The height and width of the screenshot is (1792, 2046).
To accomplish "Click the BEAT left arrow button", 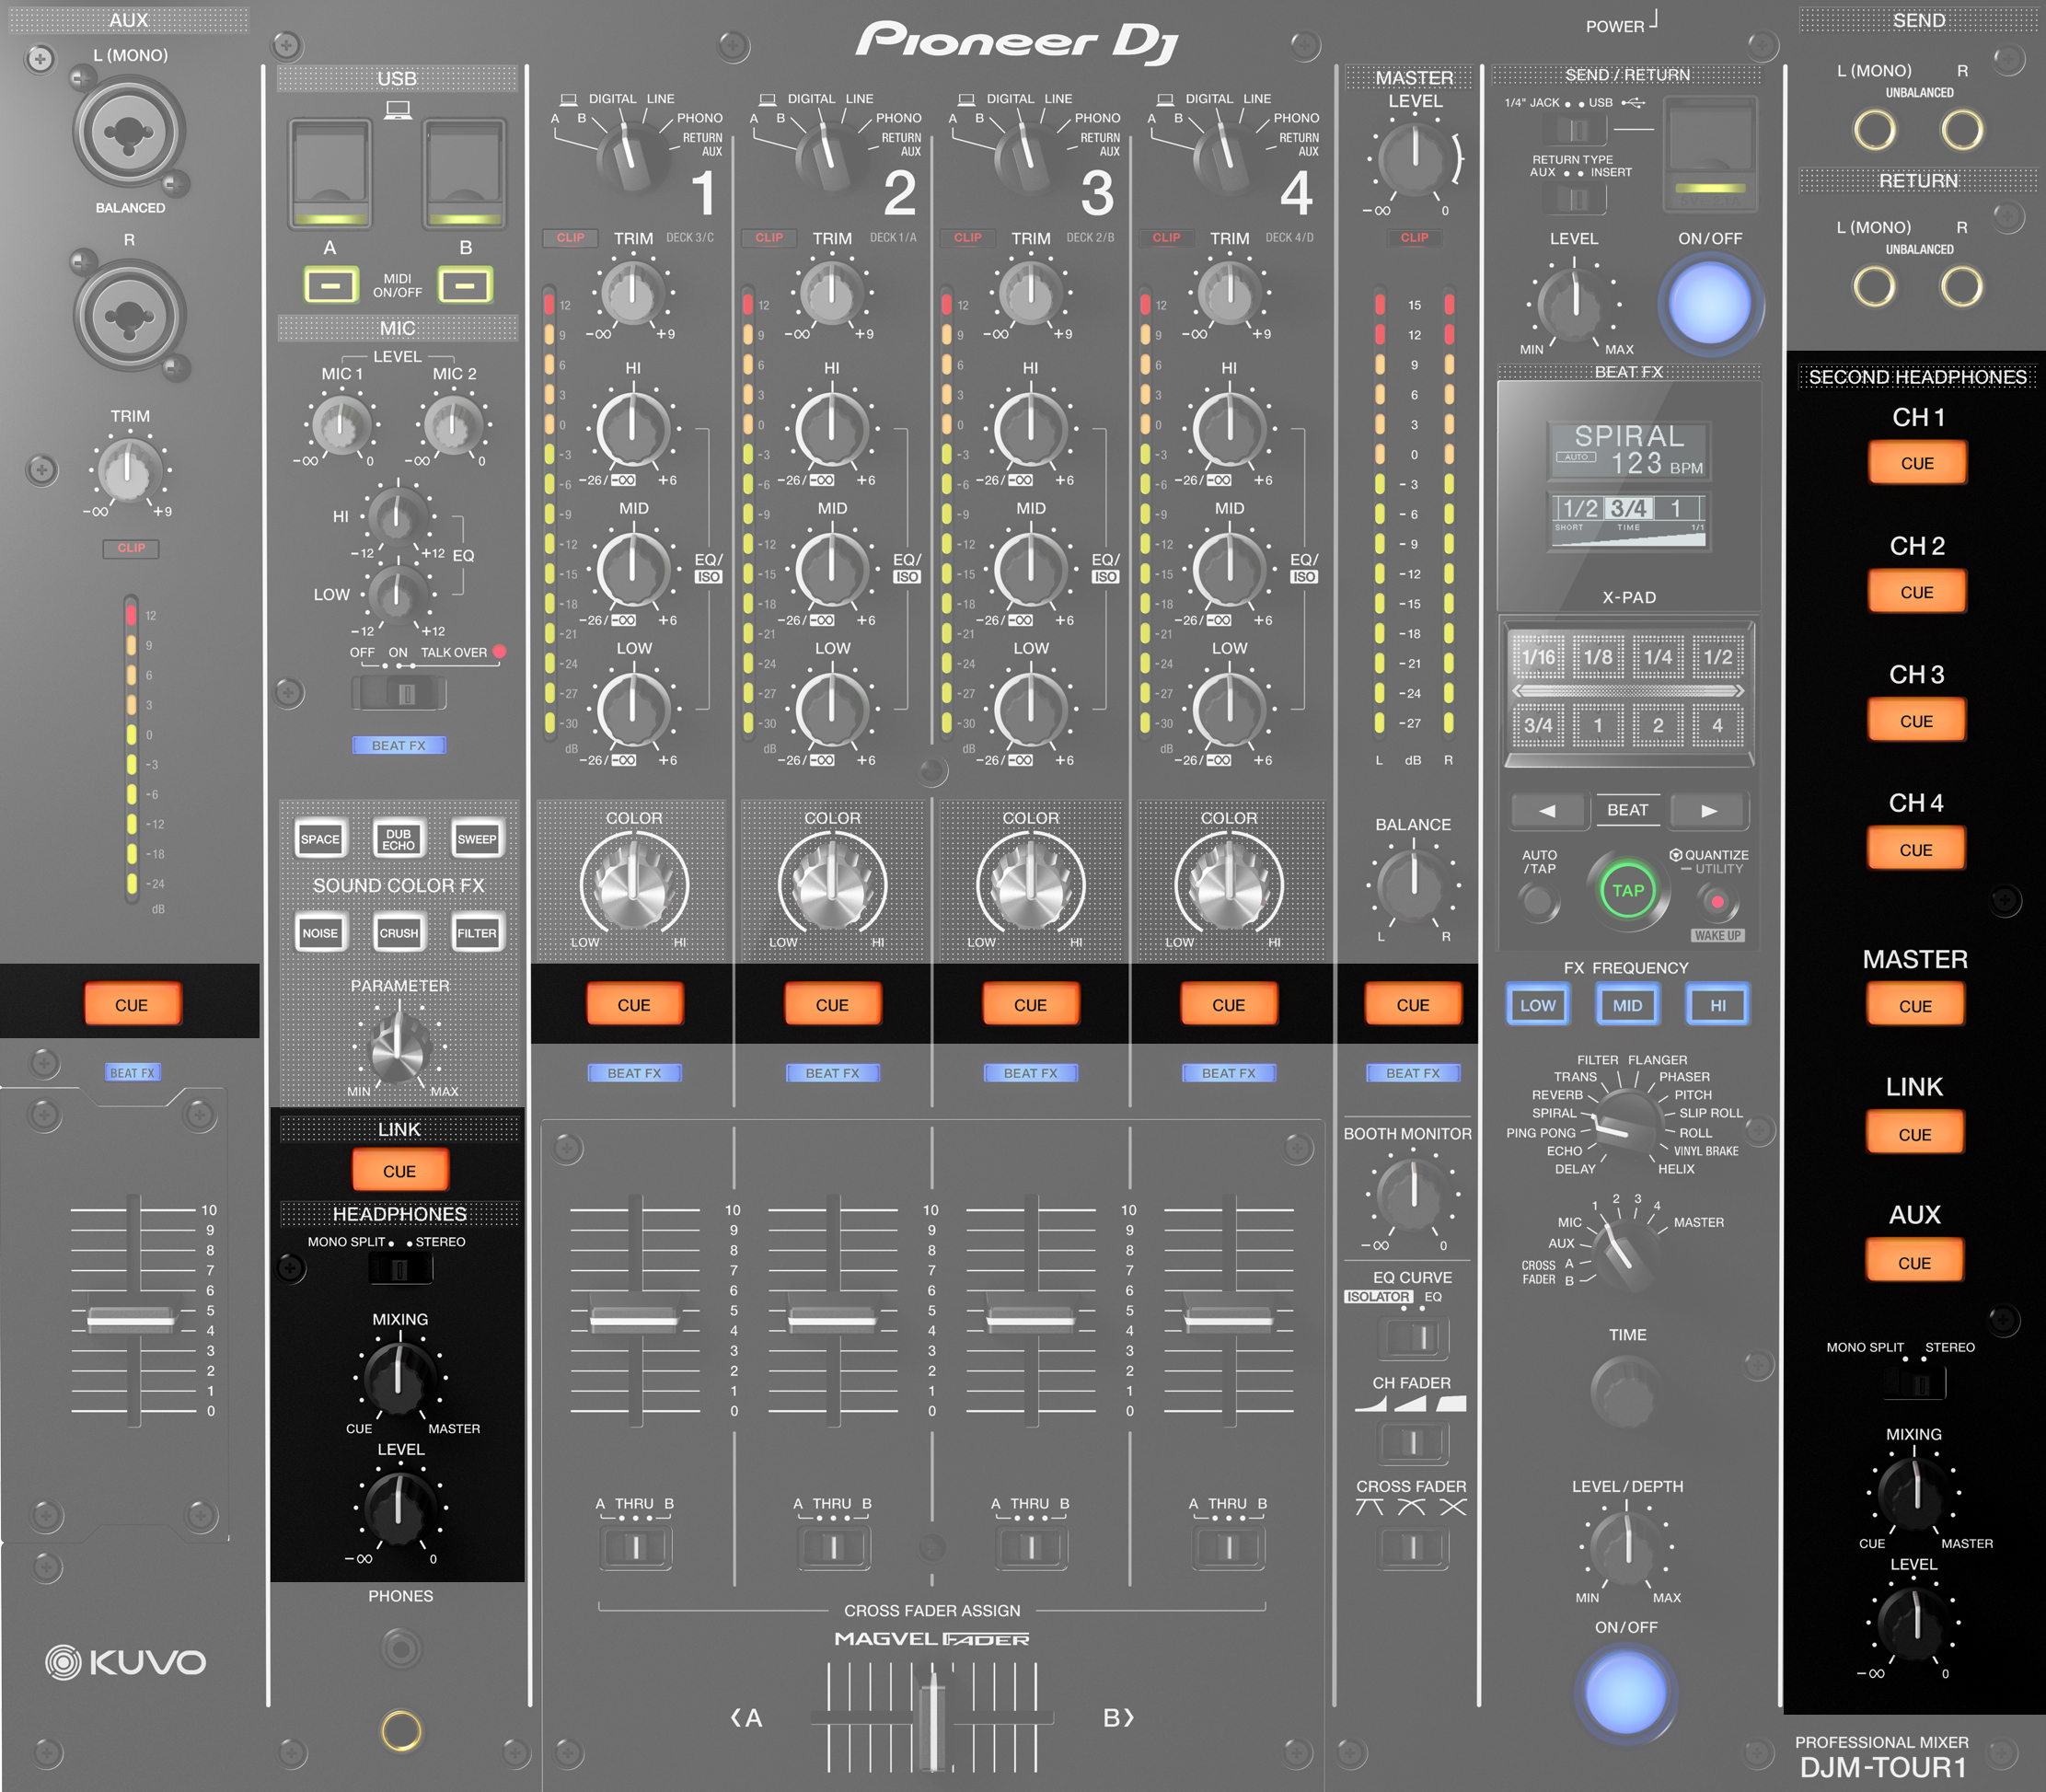I will pos(1547,810).
